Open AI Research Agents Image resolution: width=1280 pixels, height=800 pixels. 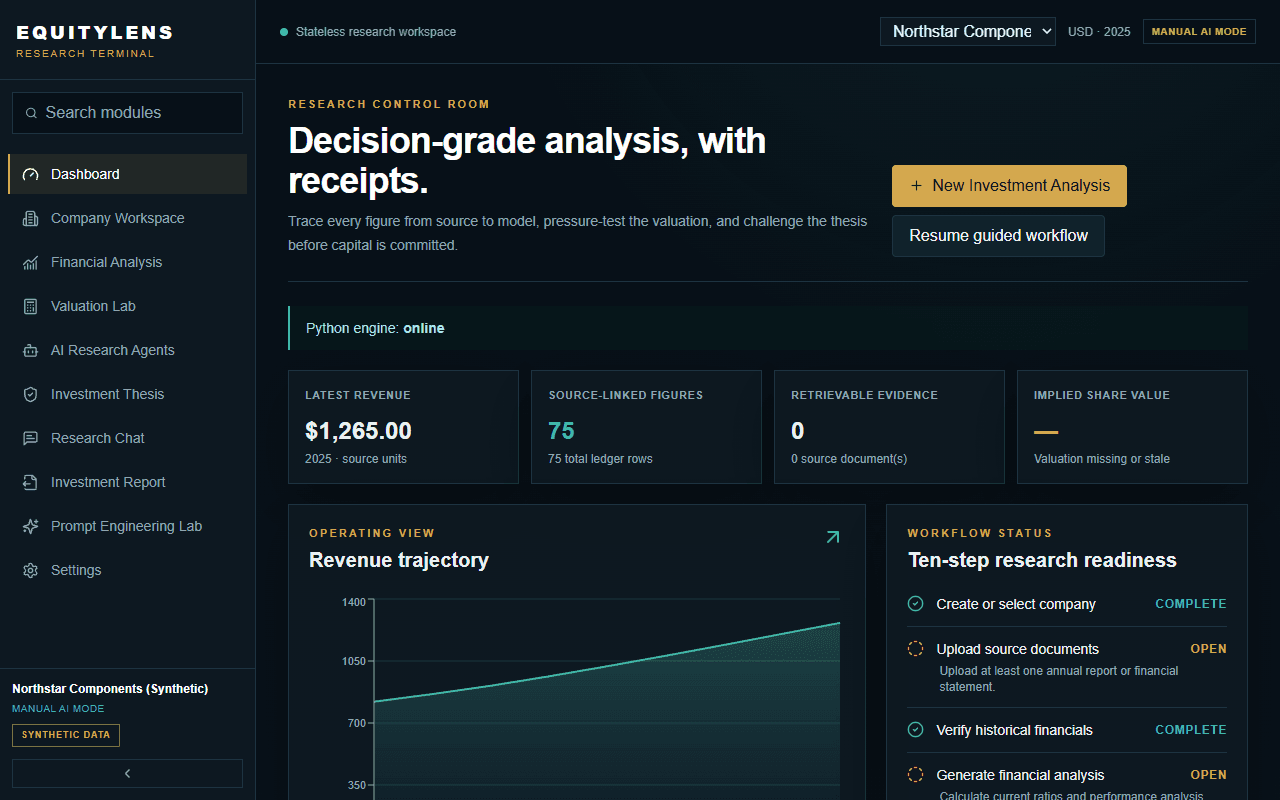pos(127,350)
